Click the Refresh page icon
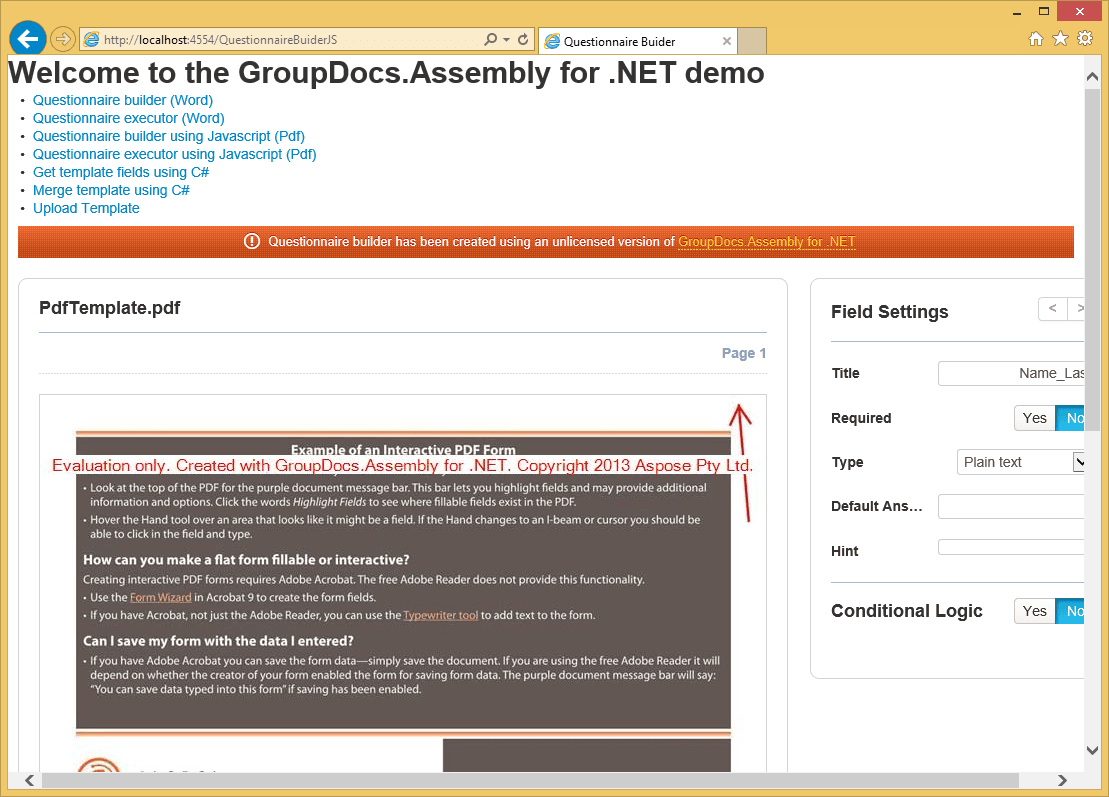The height and width of the screenshot is (797, 1109). pos(523,40)
